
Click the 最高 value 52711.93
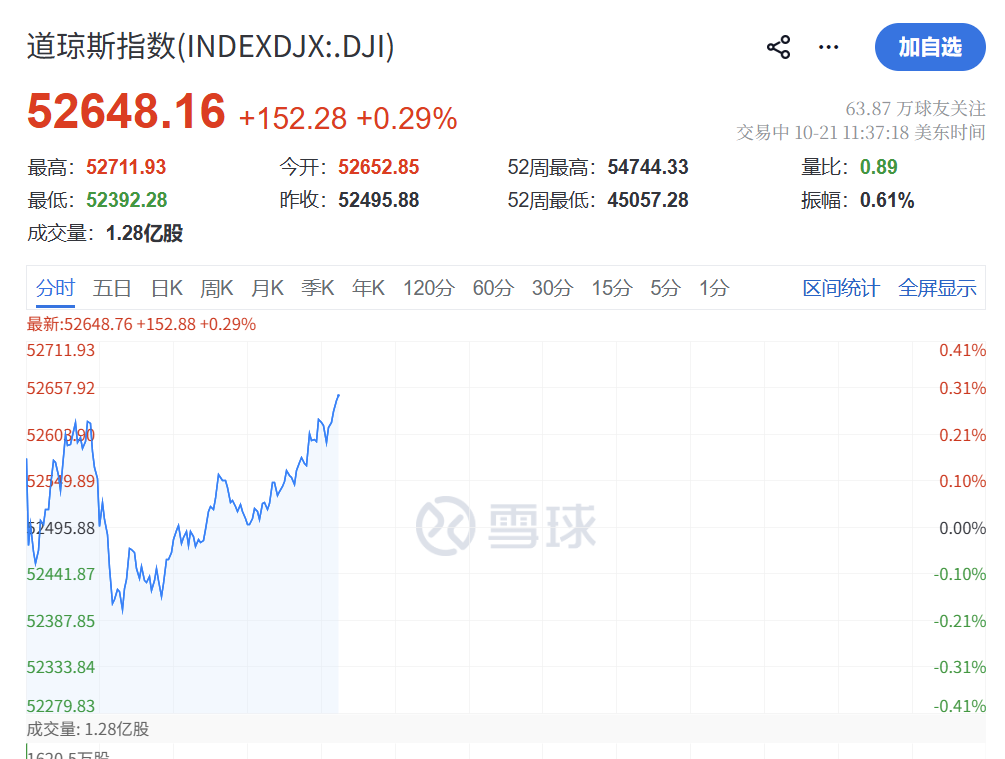pyautogui.click(x=126, y=167)
